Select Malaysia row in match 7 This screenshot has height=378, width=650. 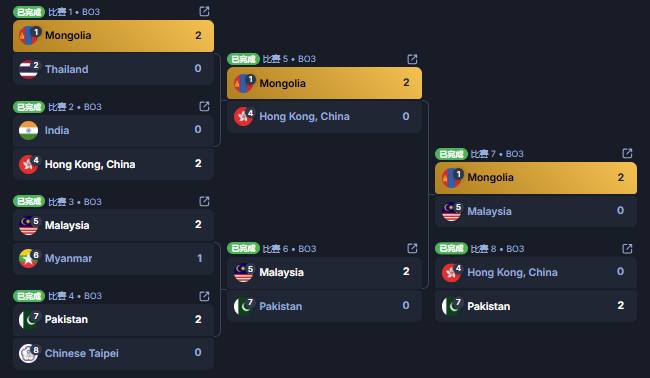pyautogui.click(x=536, y=211)
